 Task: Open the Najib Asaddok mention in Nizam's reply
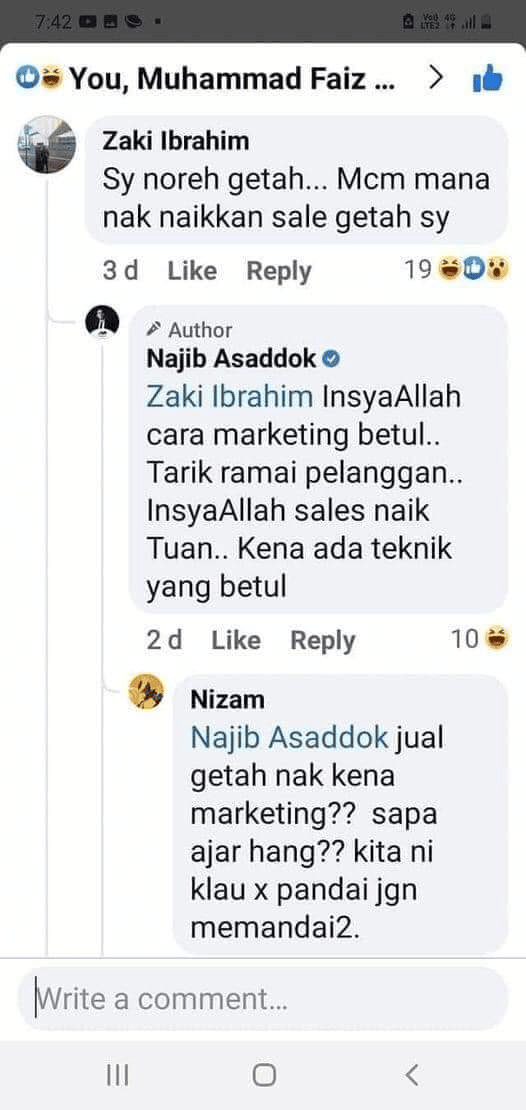290,738
